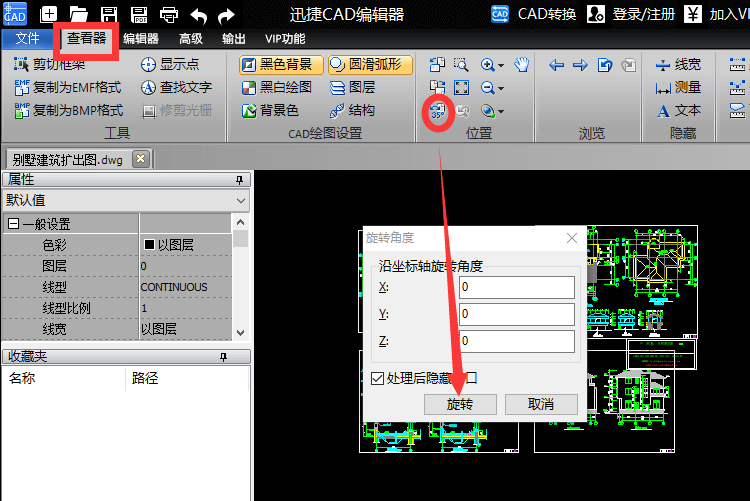The image size is (750, 501).
Task: Pin the 收藏夹 favorites panel
Action: 223,357
